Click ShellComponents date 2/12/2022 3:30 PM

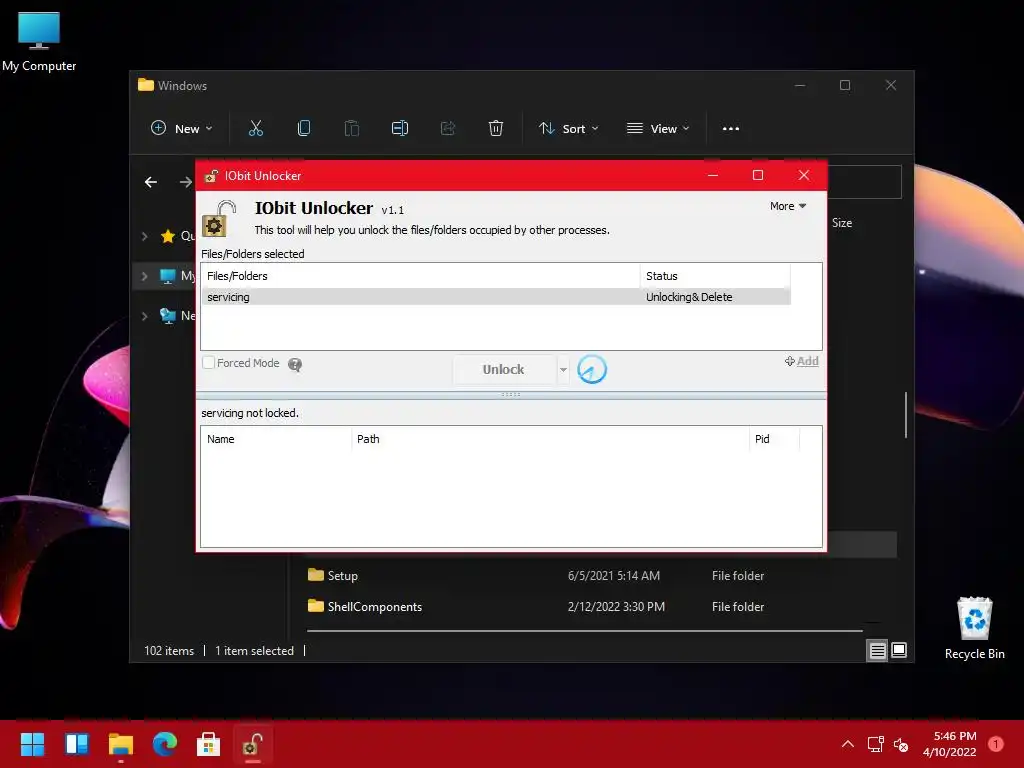pyautogui.click(x=616, y=607)
